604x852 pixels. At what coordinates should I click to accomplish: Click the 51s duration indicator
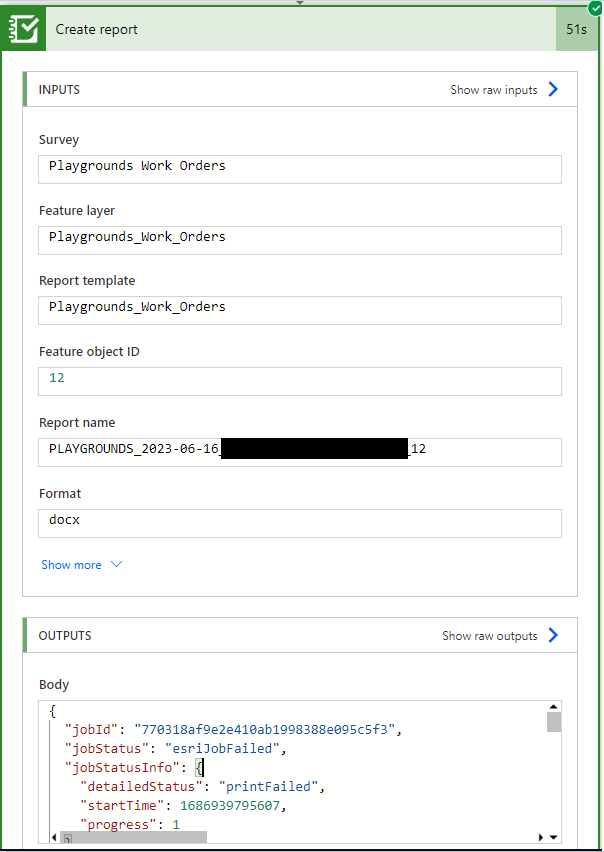(x=578, y=29)
